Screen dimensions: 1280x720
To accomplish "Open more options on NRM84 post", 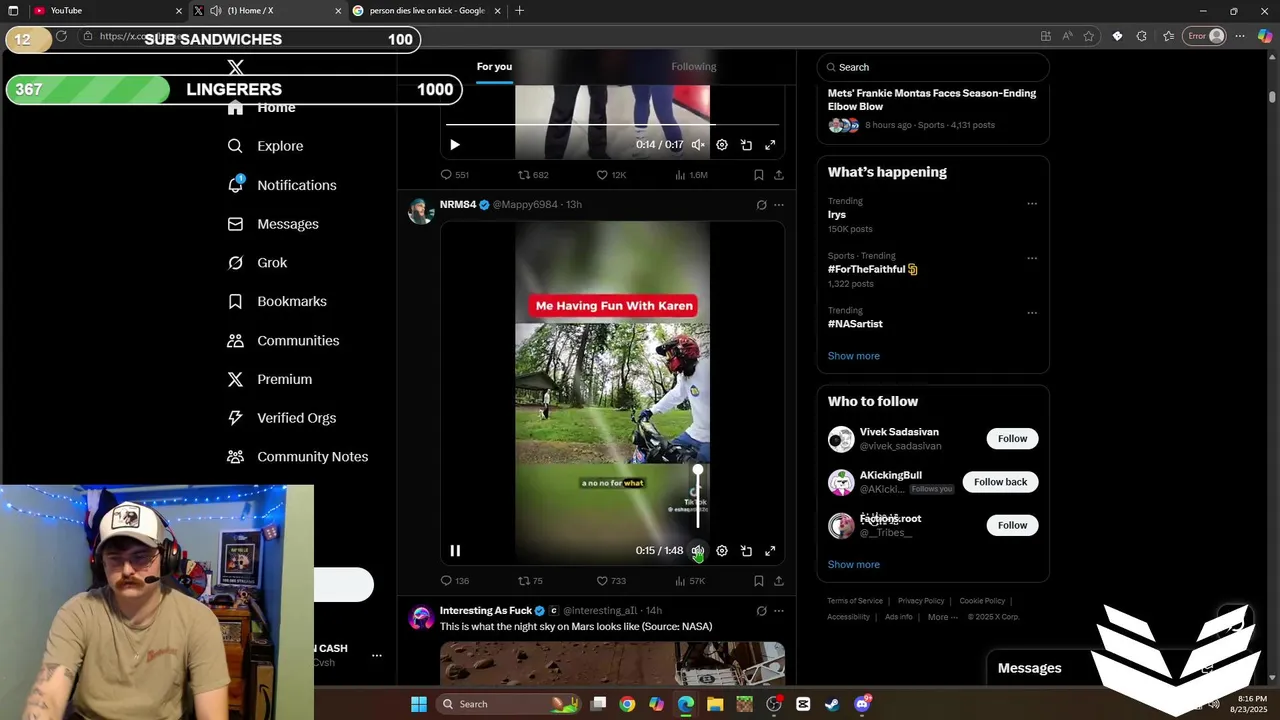I will [779, 205].
